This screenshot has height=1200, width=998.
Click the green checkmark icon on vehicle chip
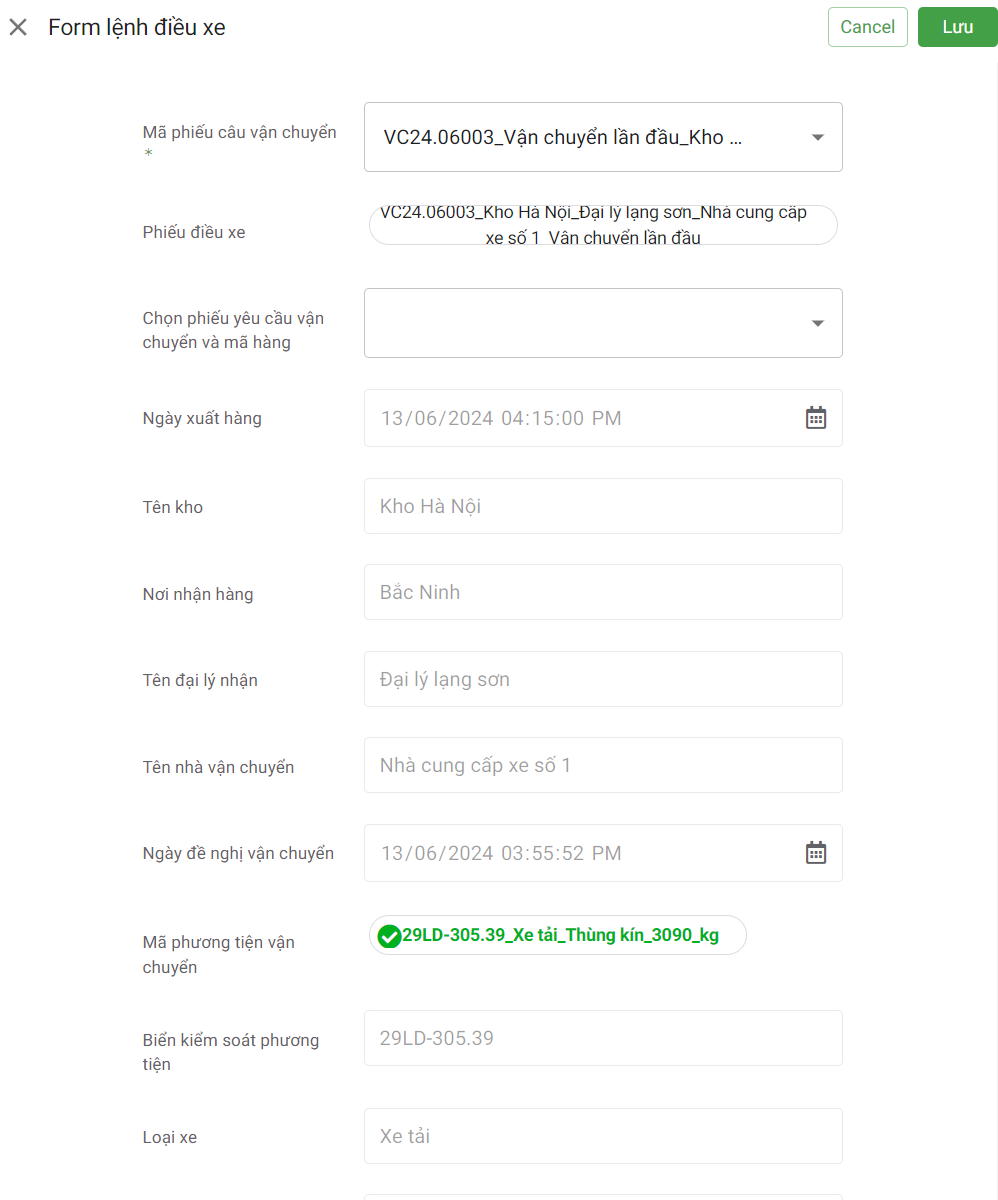pos(389,936)
